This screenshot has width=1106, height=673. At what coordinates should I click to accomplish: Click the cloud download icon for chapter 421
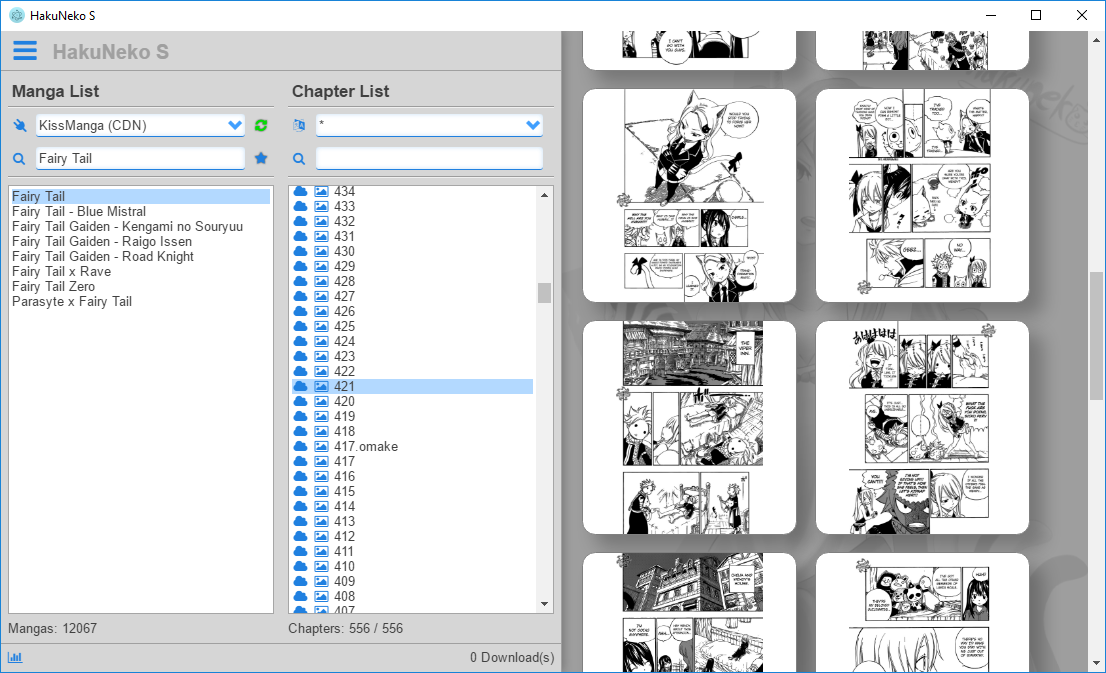(x=301, y=386)
